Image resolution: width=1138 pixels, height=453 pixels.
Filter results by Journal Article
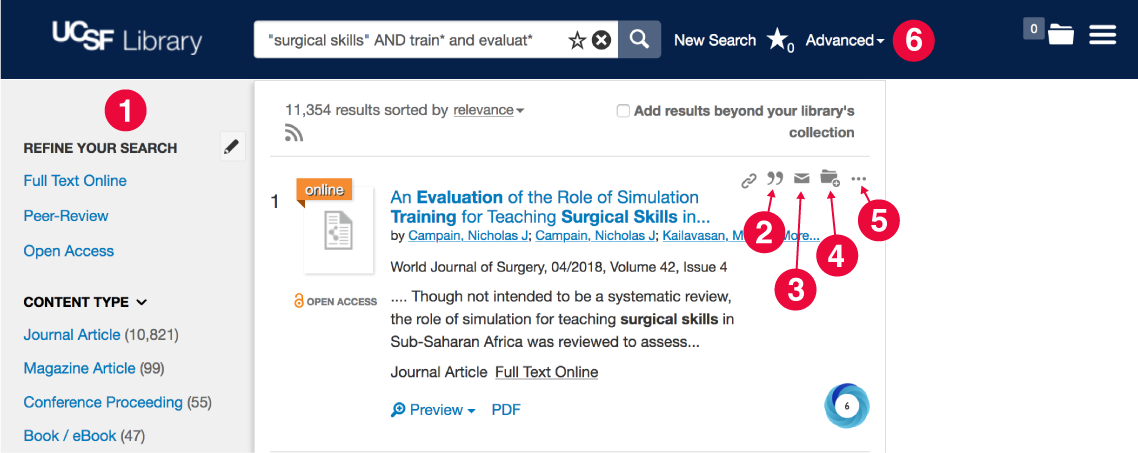(72, 335)
